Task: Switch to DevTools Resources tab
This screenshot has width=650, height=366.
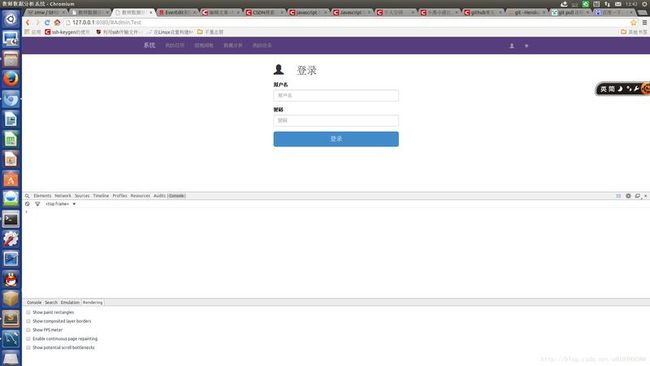Action: point(140,196)
